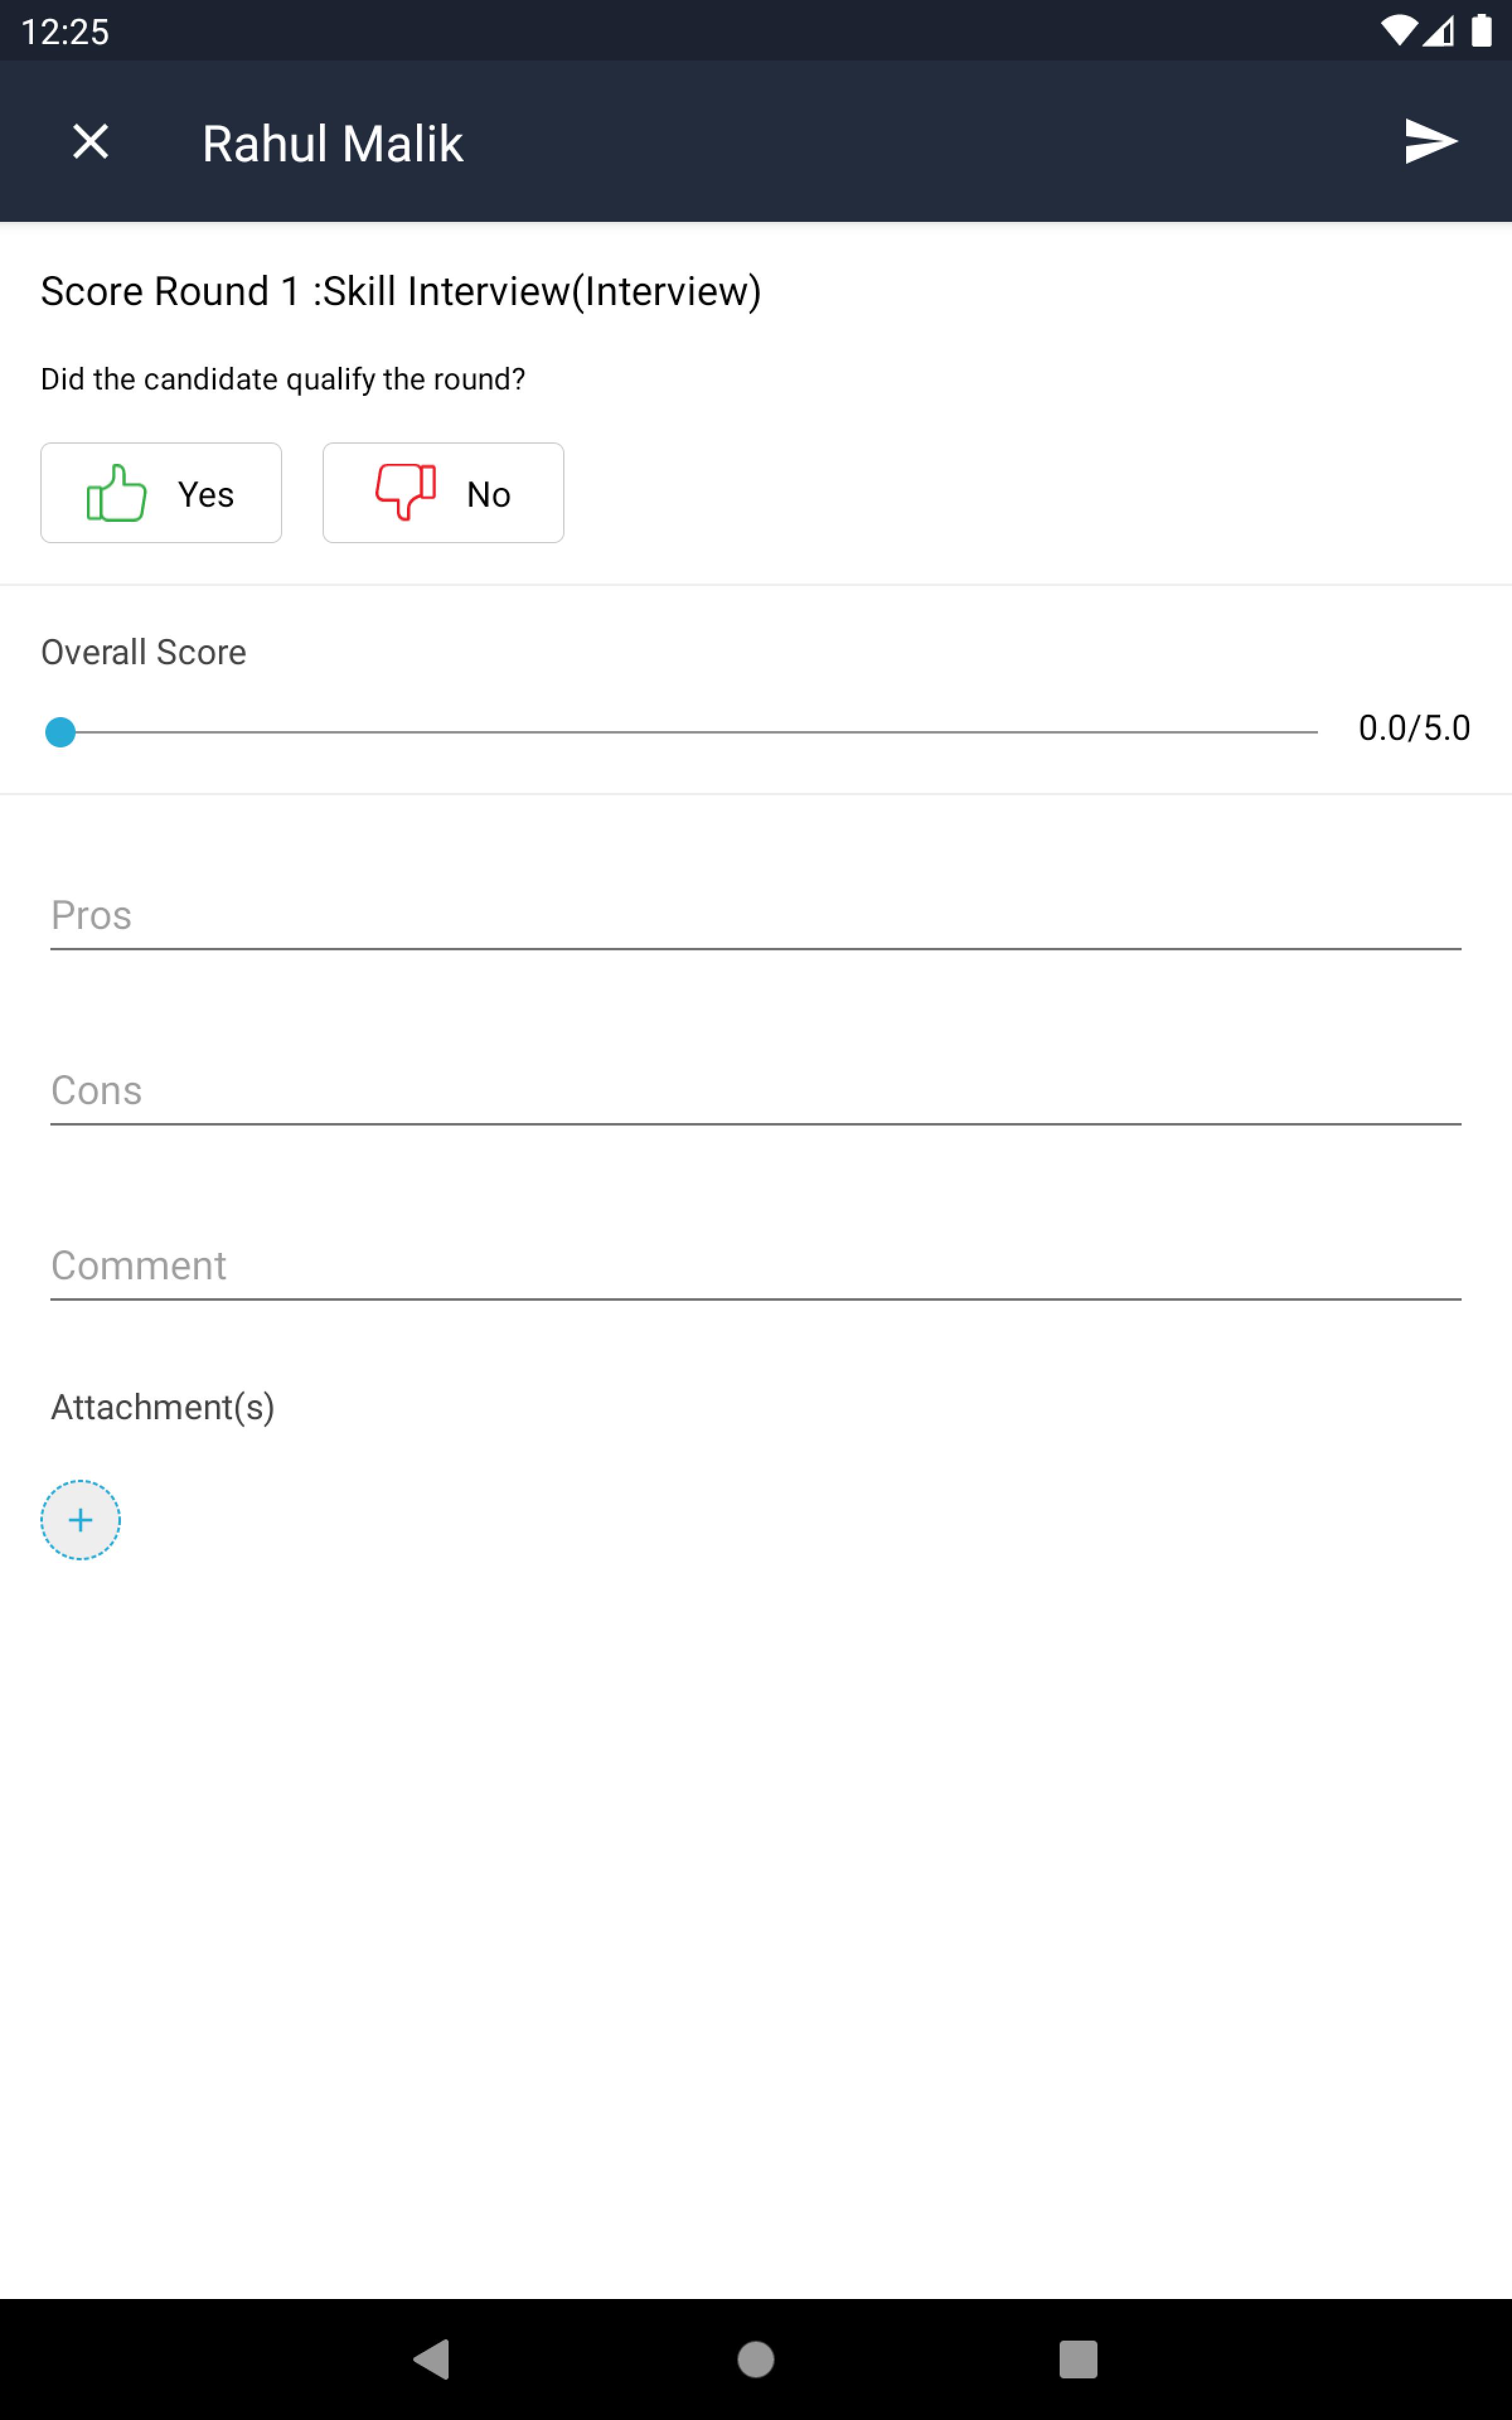Tap the 12:25 clock in the status bar
The image size is (1512, 2420).
click(65, 32)
